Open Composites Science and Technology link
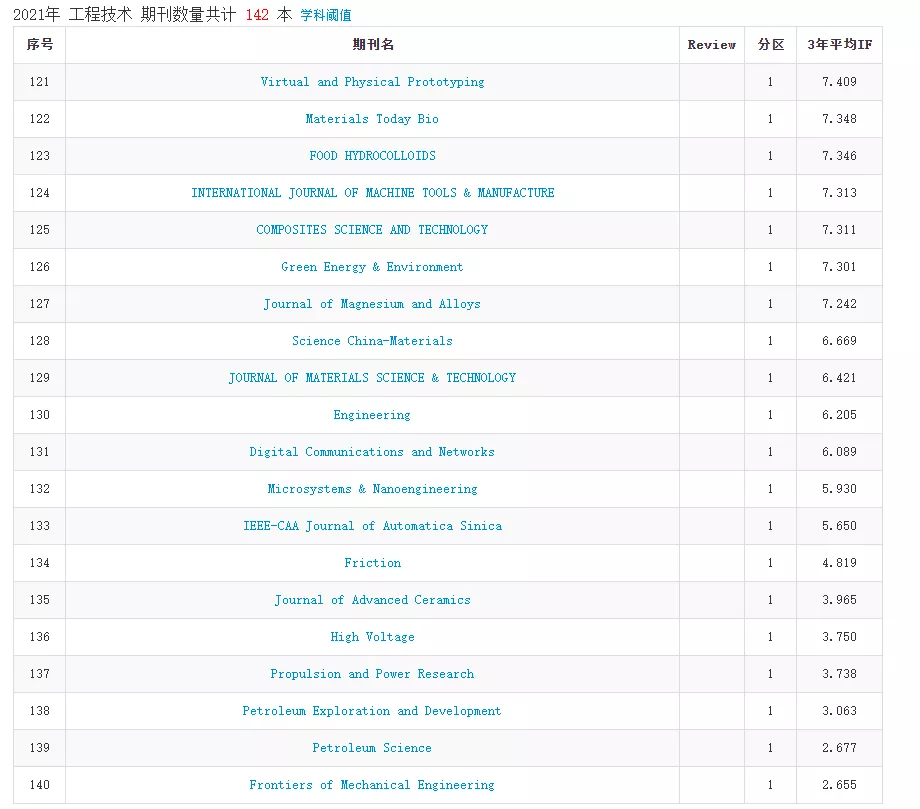920x809 pixels. click(x=372, y=230)
